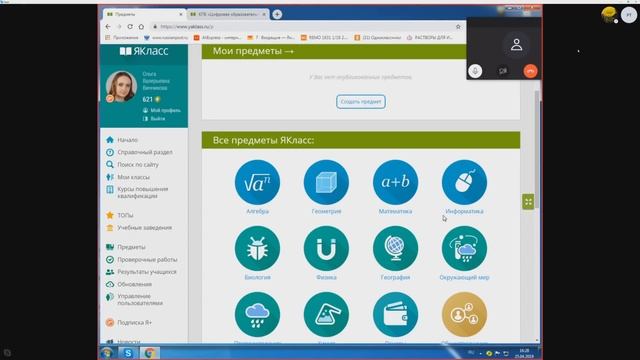Screen dimensions: 640x360
Task: Open the Биология beetle icon
Action: coord(257,248)
